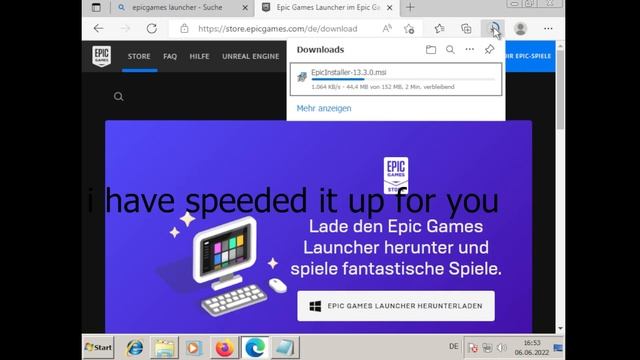This screenshot has width=640, height=360.
Task: Open the UNREAL ENGINE menu item
Action: click(251, 56)
